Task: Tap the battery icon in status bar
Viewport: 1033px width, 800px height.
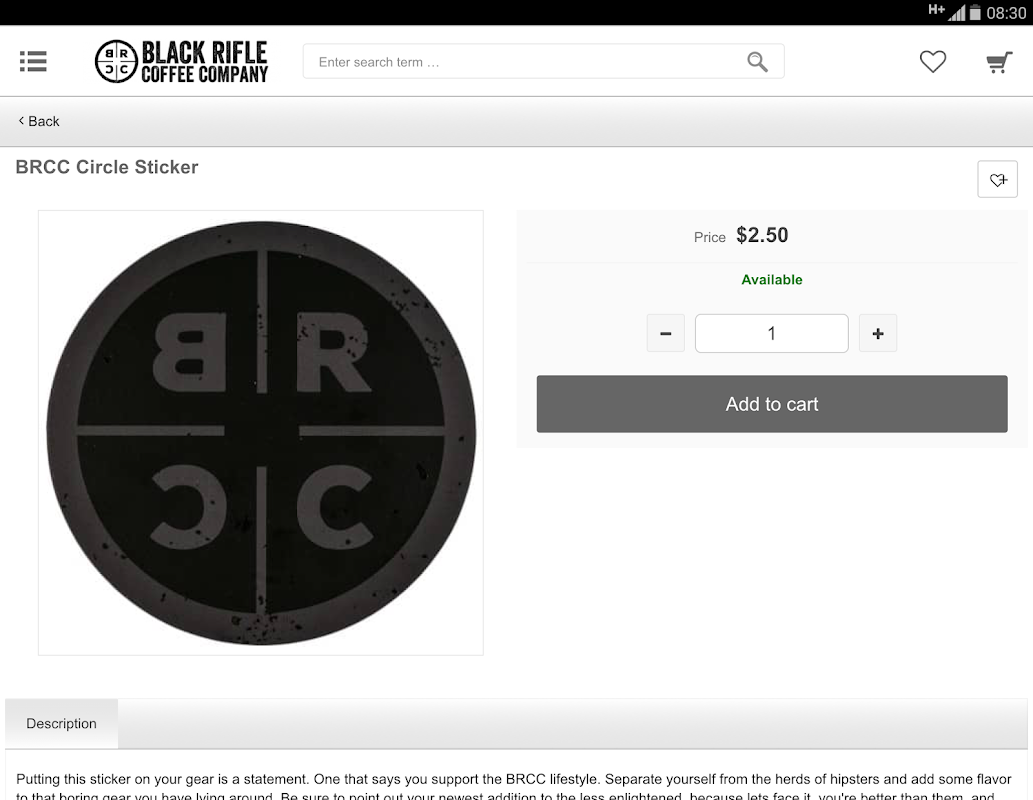Action: point(975,13)
